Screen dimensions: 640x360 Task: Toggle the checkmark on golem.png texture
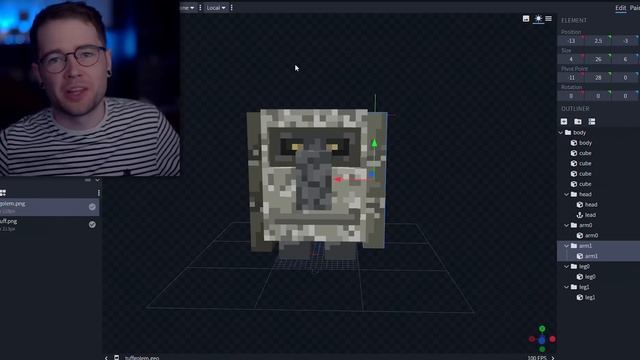coord(92,207)
